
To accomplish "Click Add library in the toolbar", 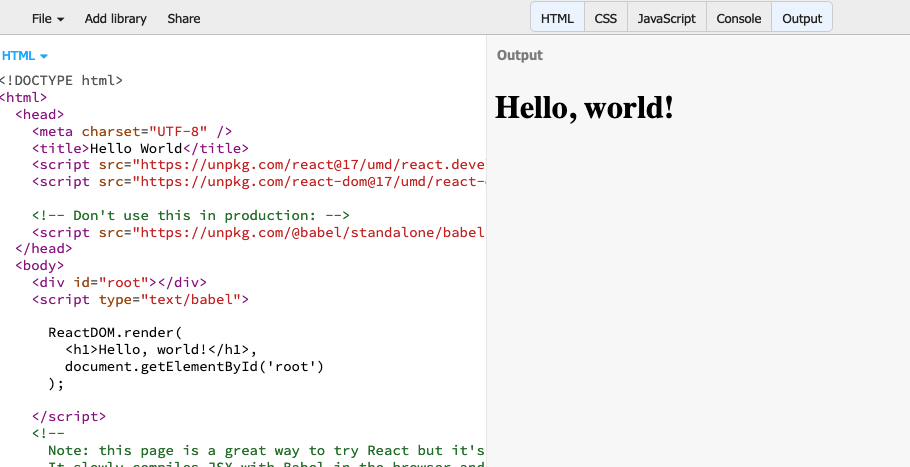I will pyautogui.click(x=115, y=19).
